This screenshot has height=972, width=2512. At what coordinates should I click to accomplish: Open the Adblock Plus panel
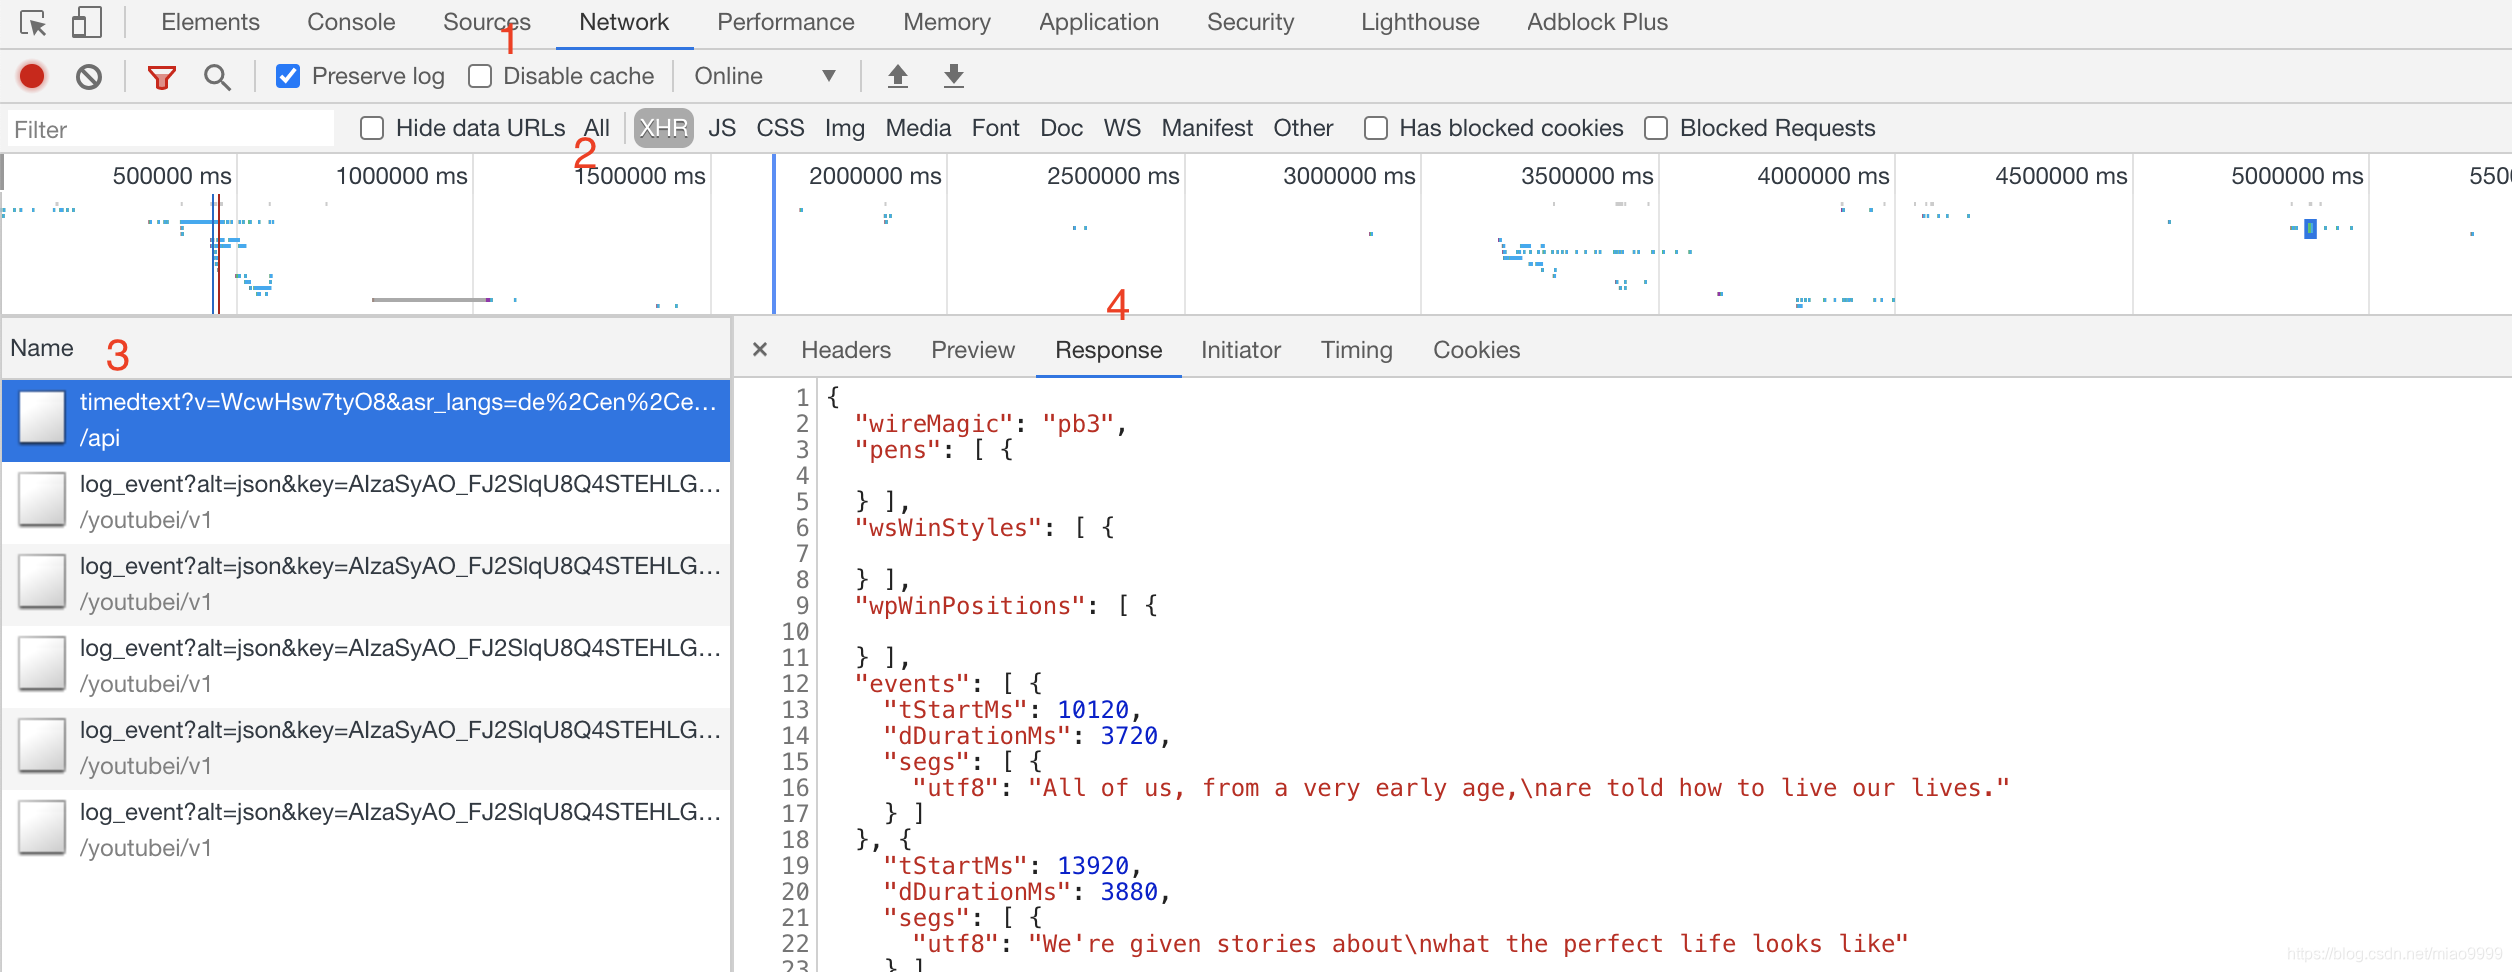[1597, 22]
